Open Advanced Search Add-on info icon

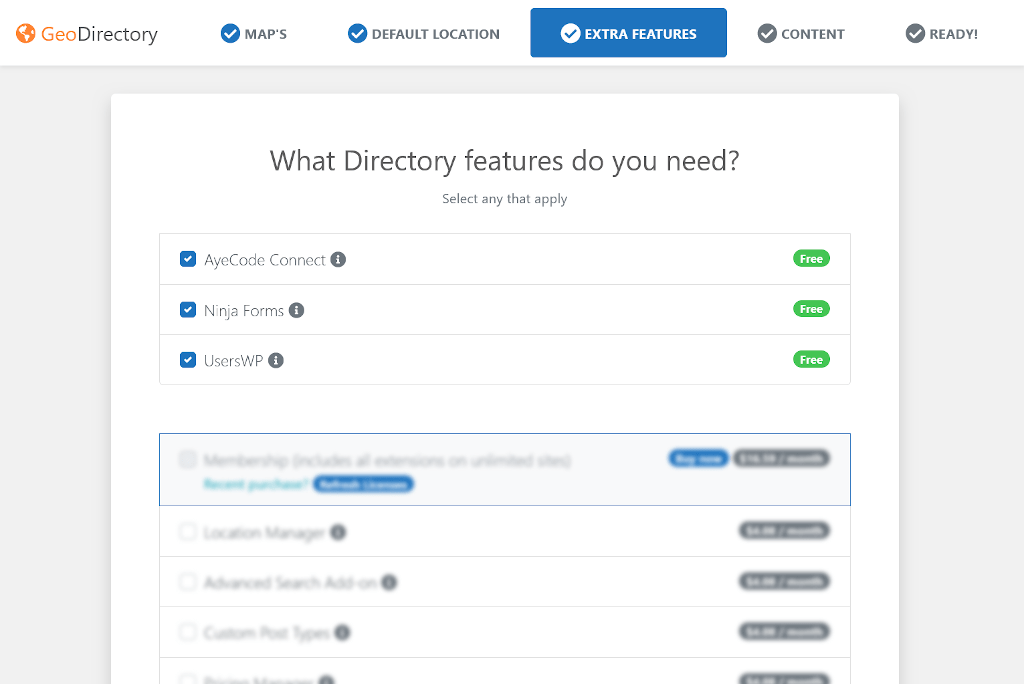(x=389, y=583)
